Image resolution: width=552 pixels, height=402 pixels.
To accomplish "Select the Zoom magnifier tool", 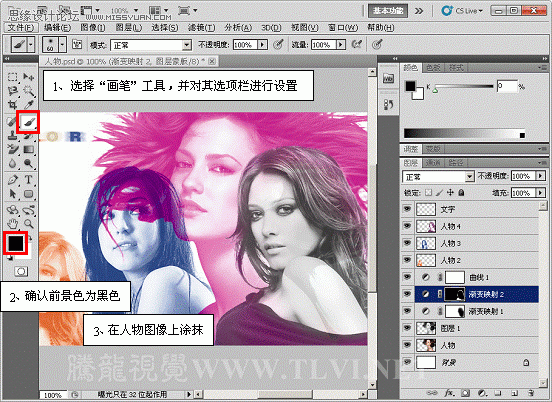I will coord(29,223).
